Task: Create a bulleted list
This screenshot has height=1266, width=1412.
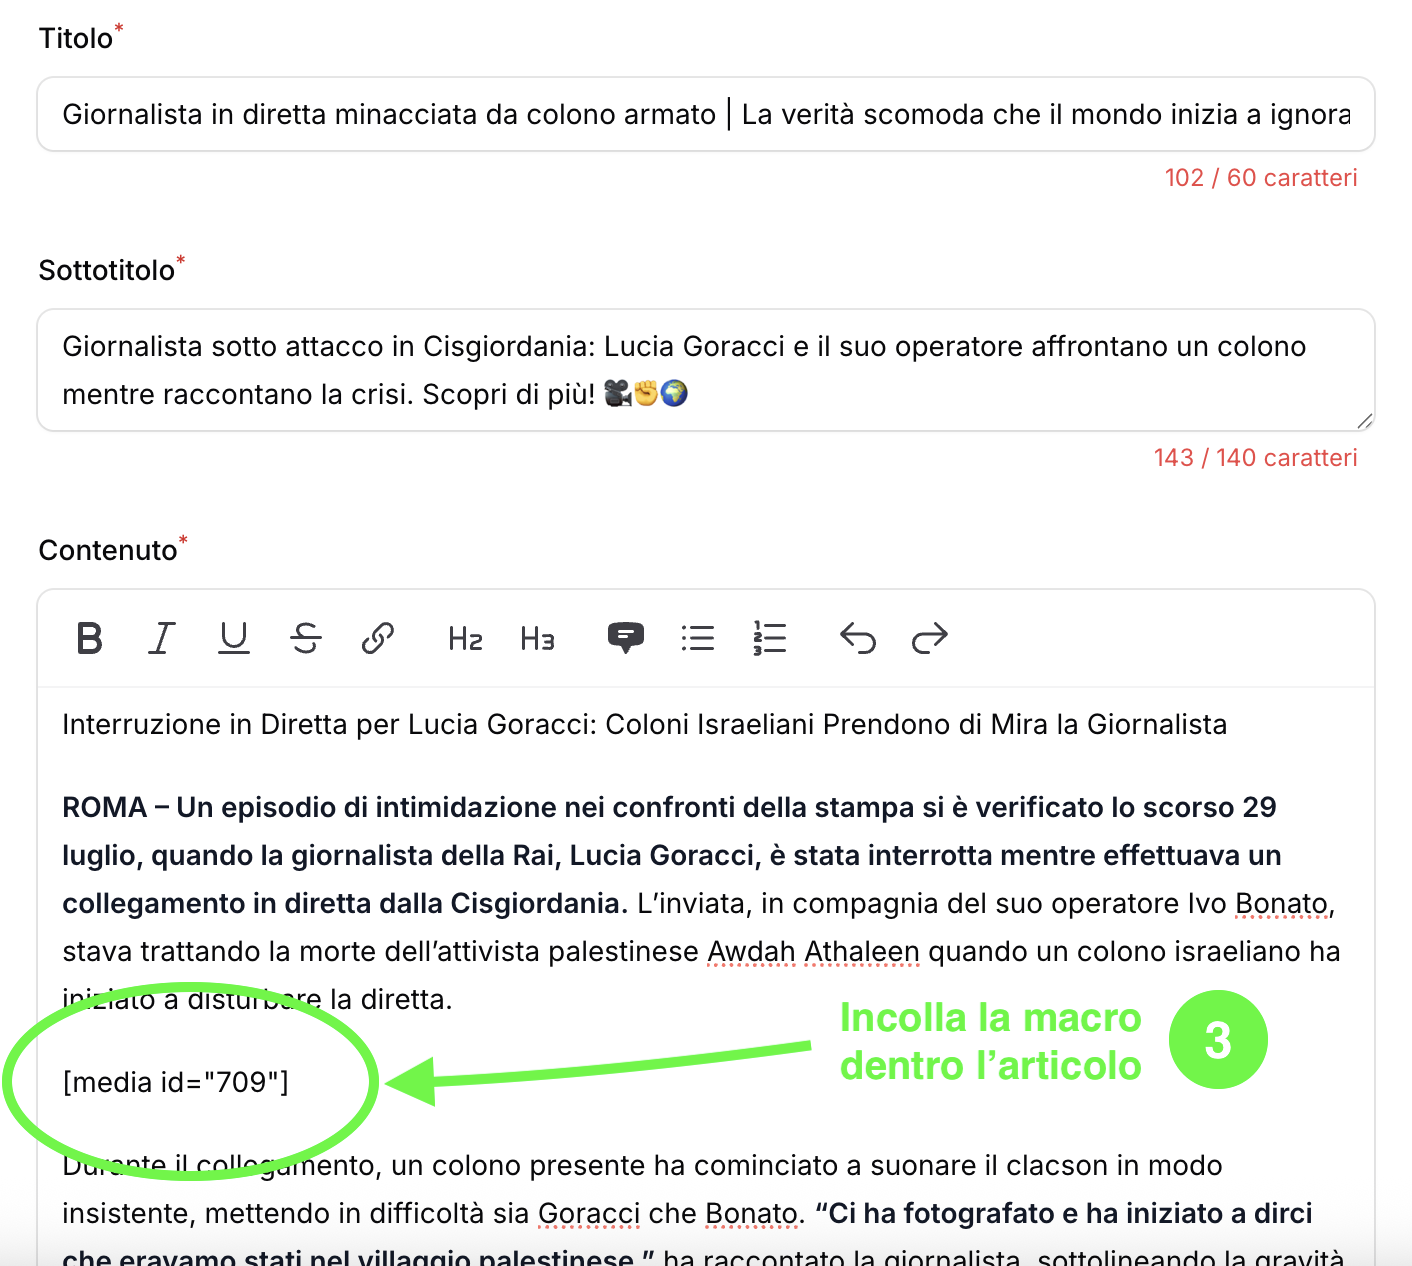Action: coord(698,638)
